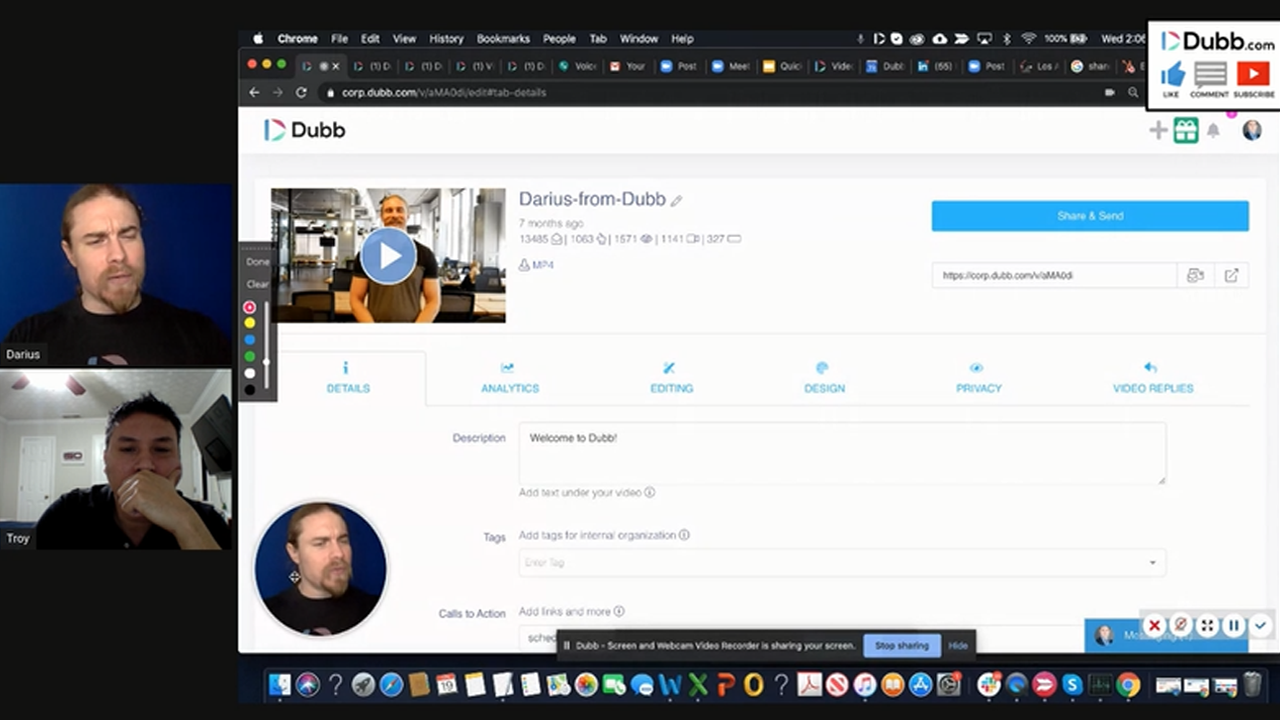Click the Dubb logo in the header
The image size is (1280, 720).
pyautogui.click(x=305, y=130)
